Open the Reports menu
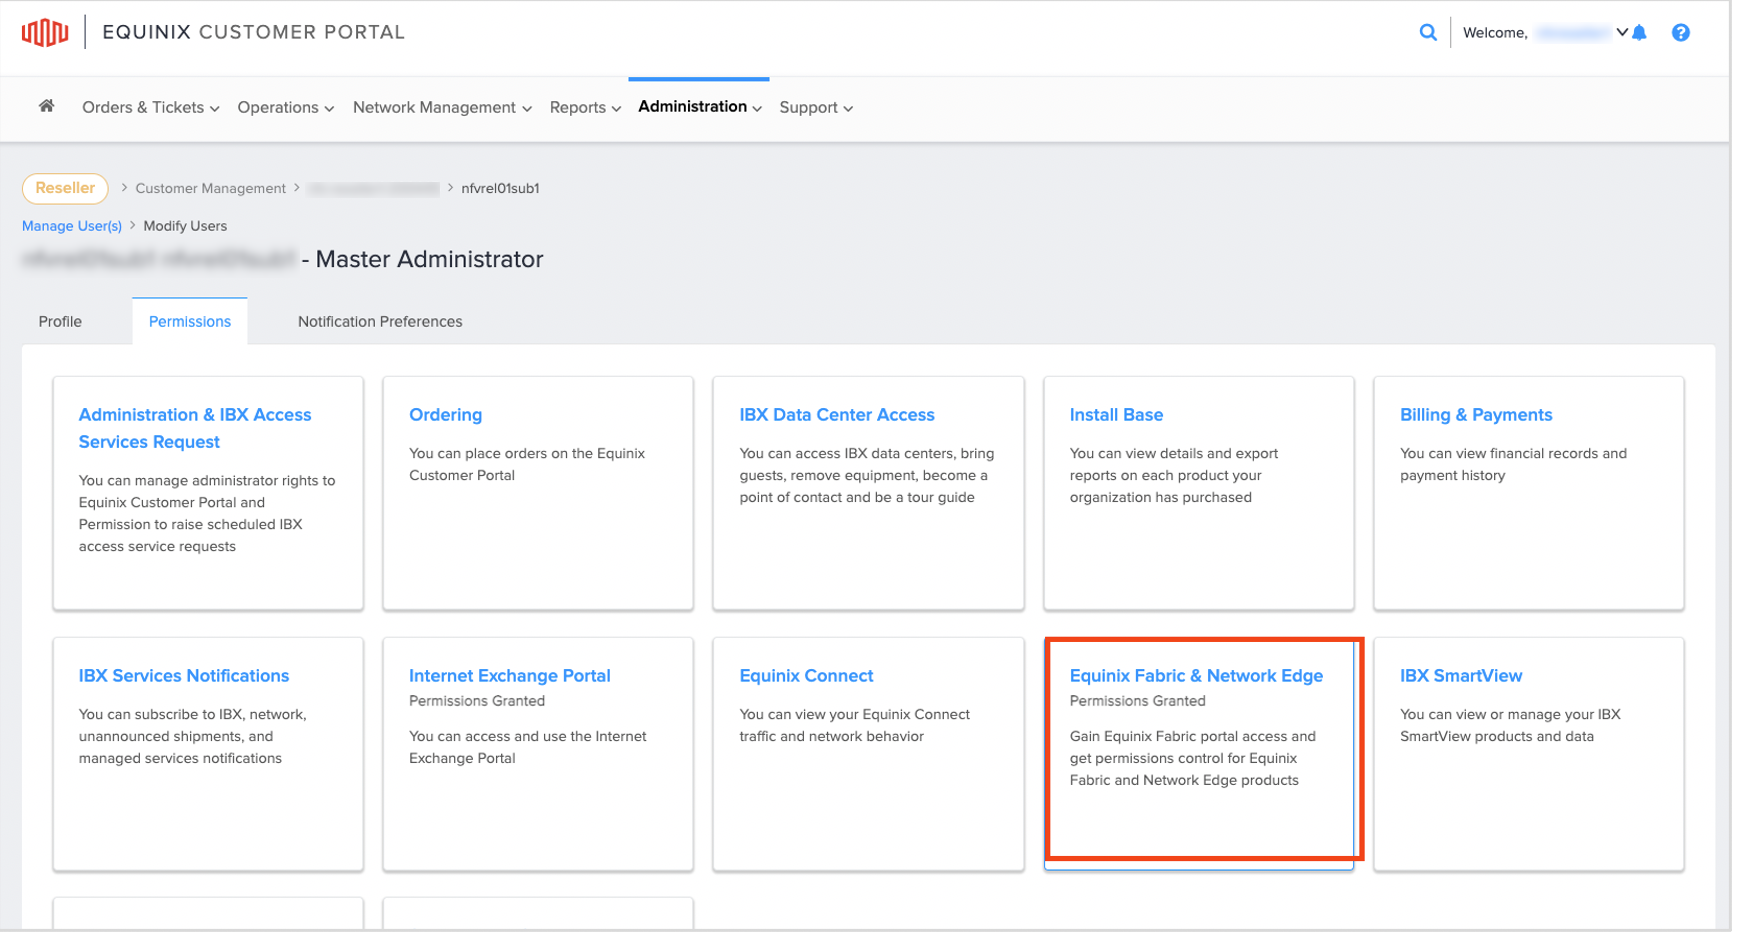 585,108
